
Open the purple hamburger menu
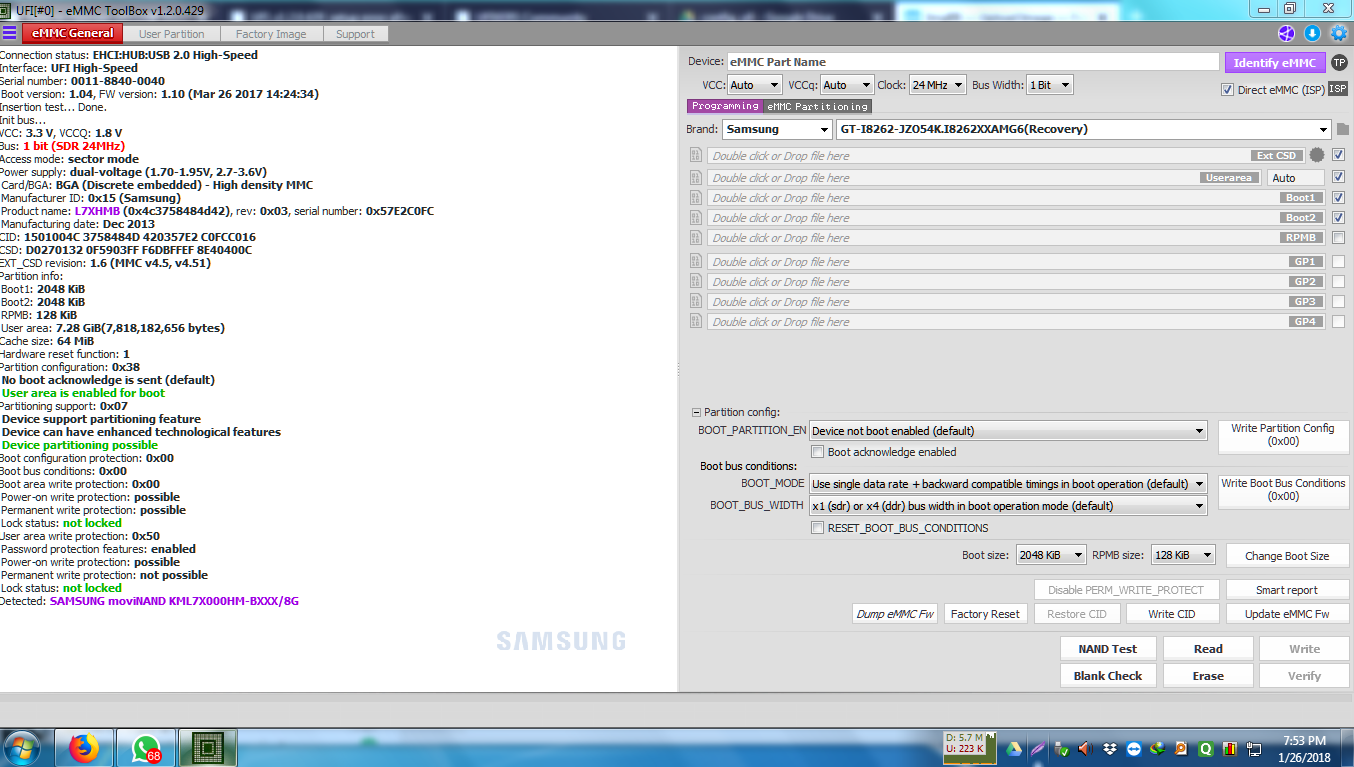click(9, 33)
